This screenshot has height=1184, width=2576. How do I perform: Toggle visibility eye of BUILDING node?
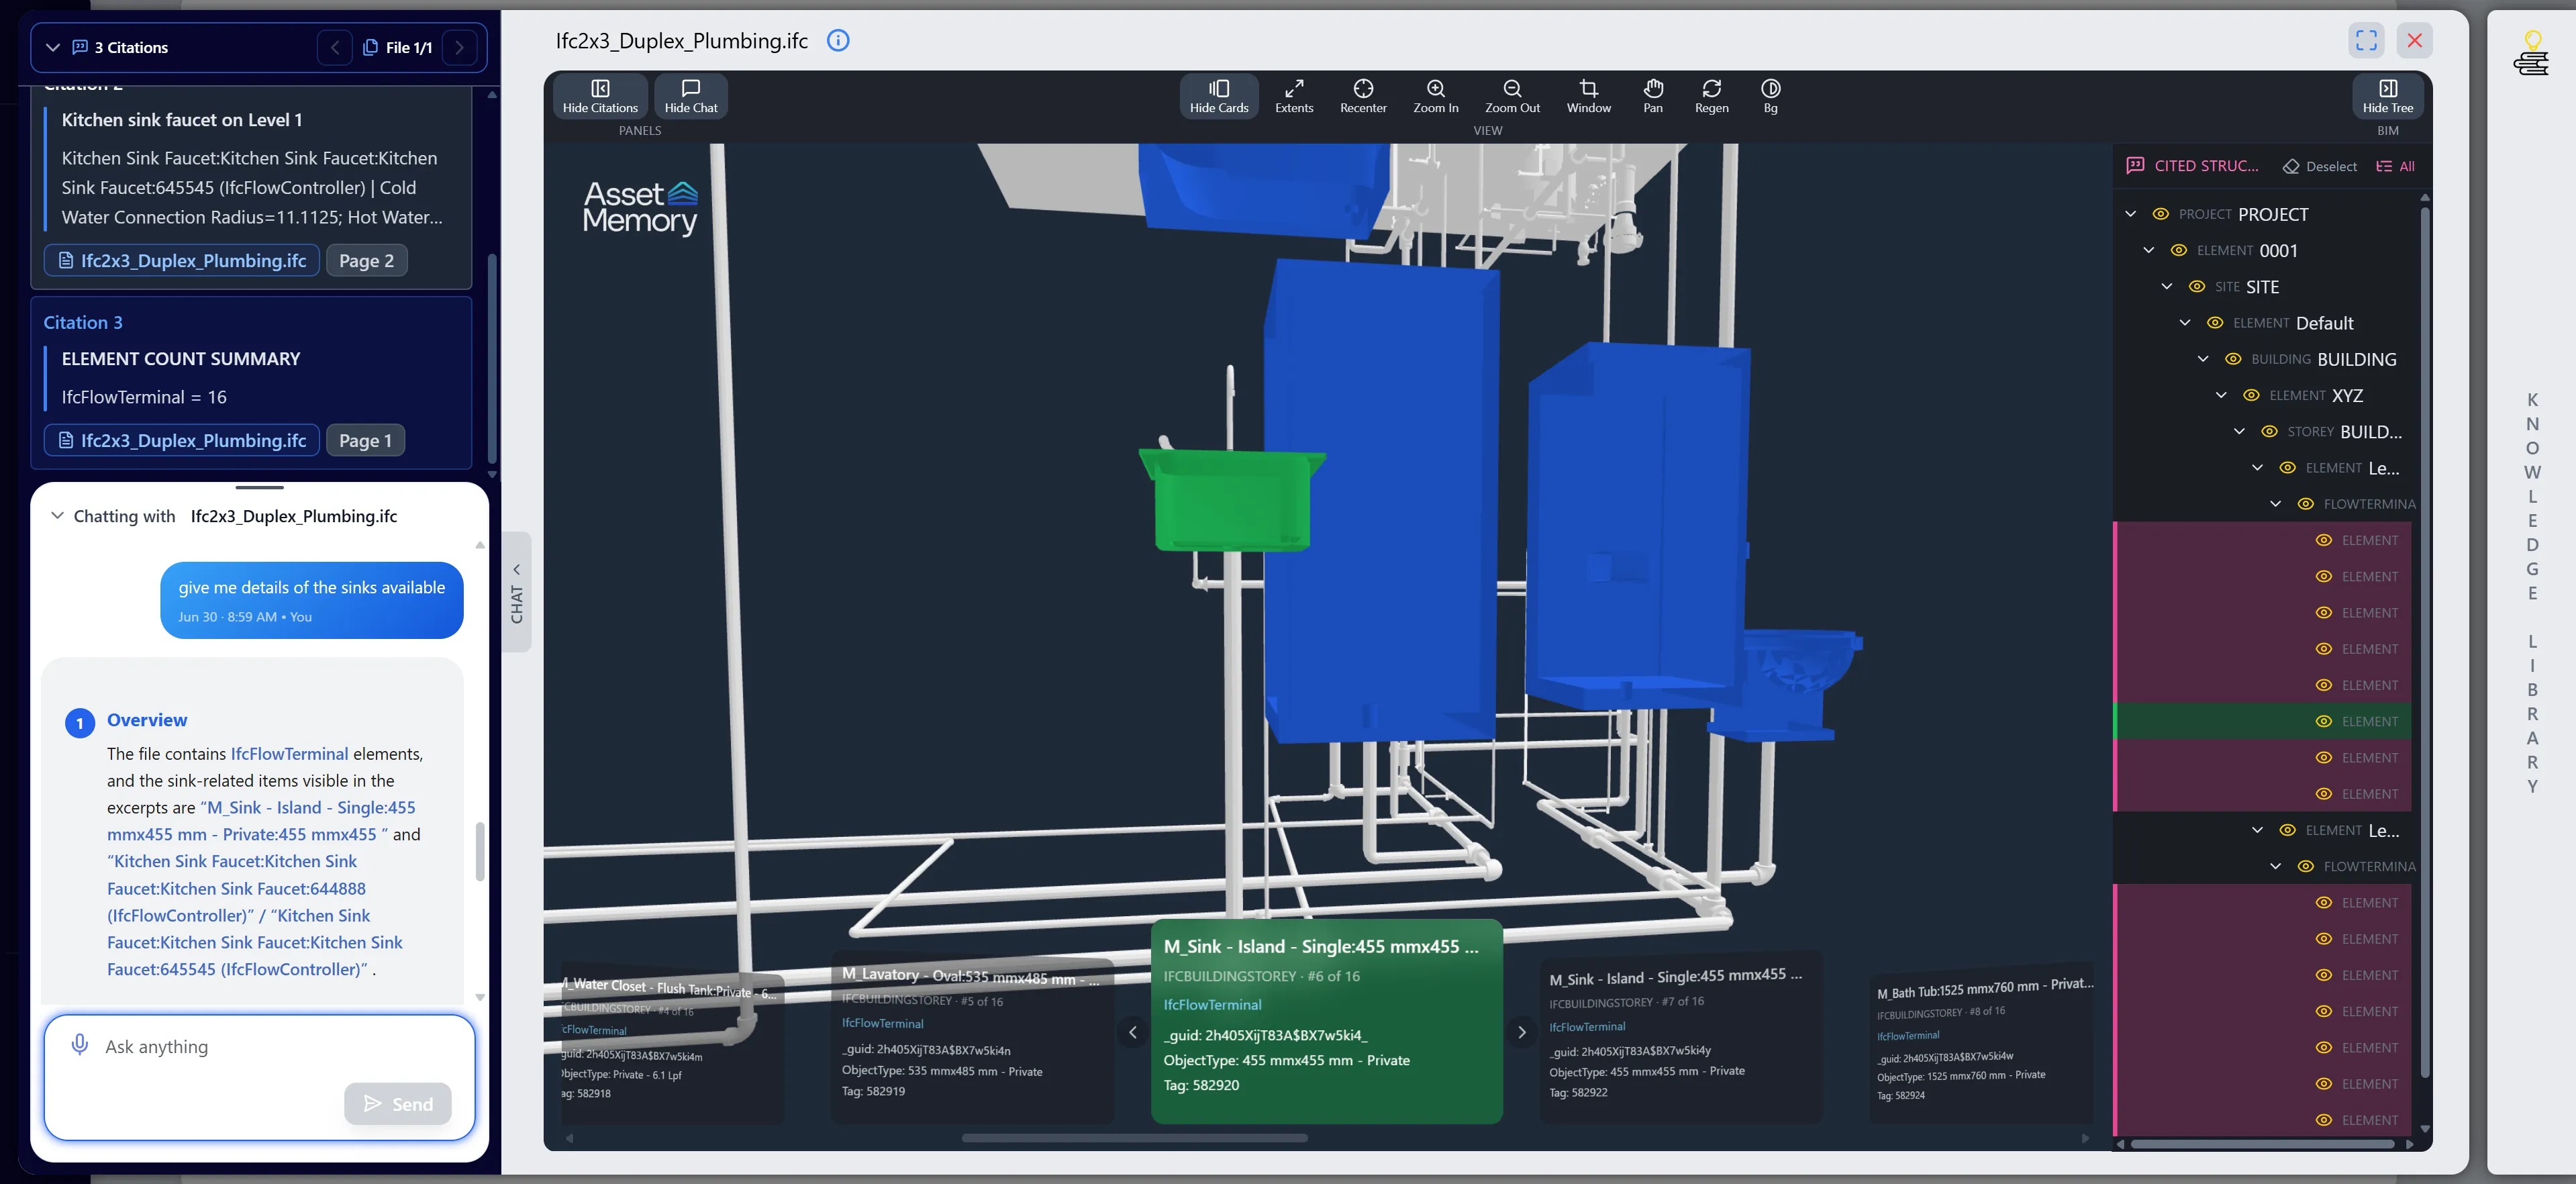click(2232, 359)
